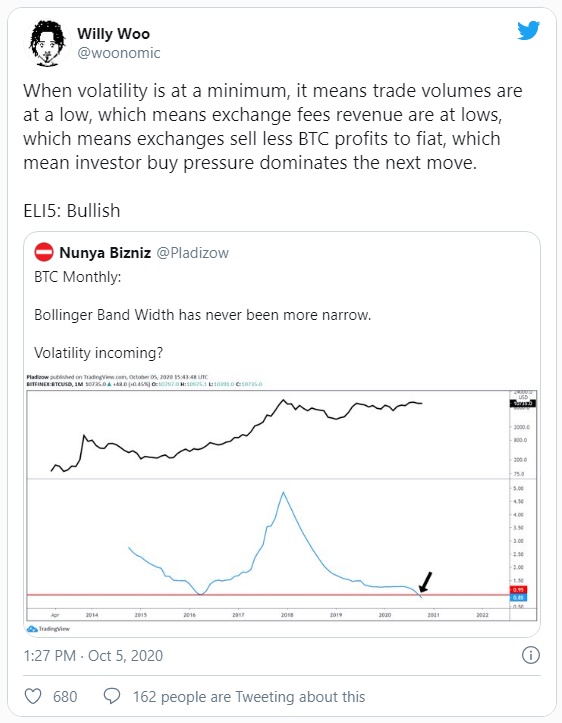Open '162 people are Tweeting about this'

[x=249, y=697]
